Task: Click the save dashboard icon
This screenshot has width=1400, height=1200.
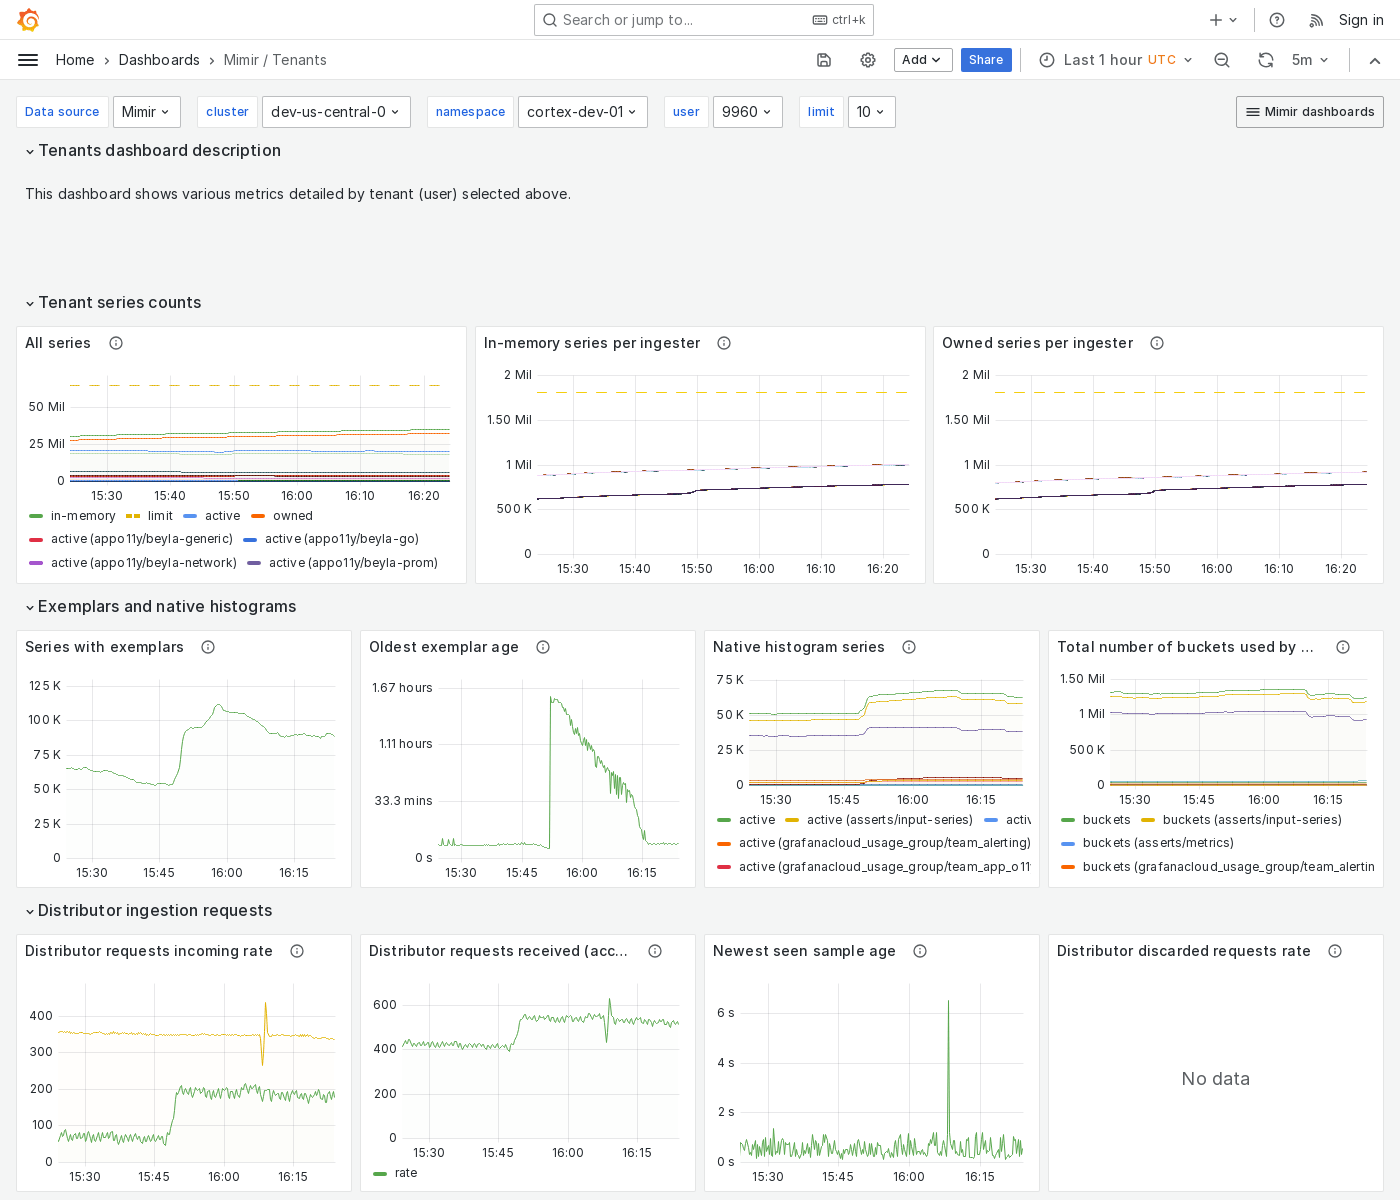Action: click(x=823, y=60)
